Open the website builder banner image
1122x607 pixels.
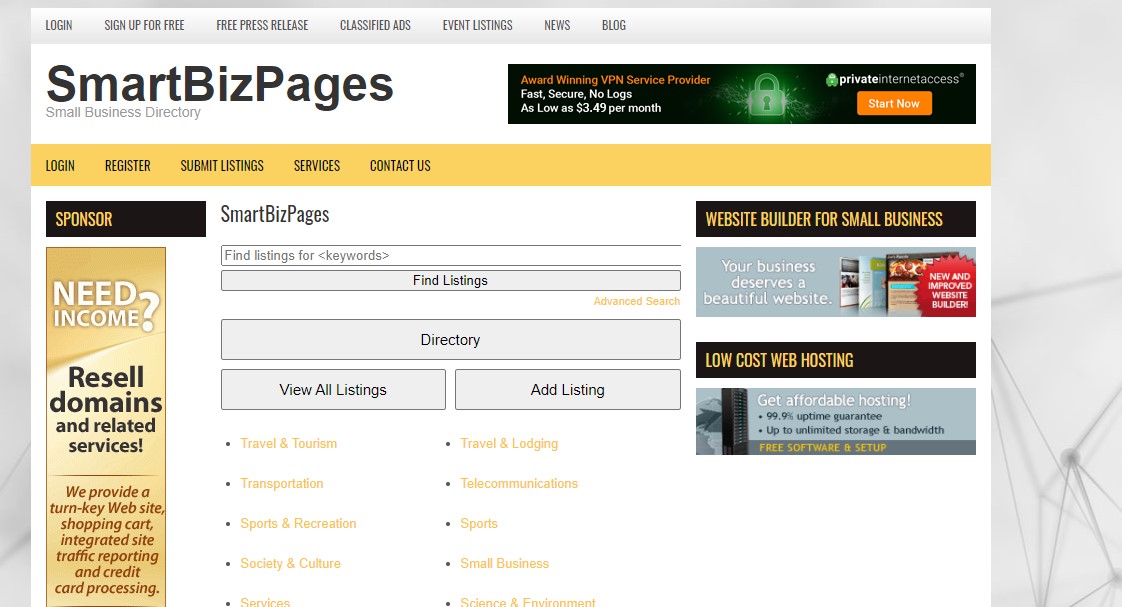[x=835, y=282]
